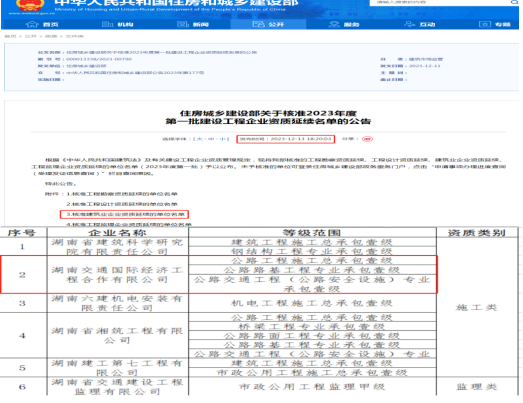Click the 发布时间 2023-12-13 timestamp
This screenshot has height=403, width=523.
(286, 139)
